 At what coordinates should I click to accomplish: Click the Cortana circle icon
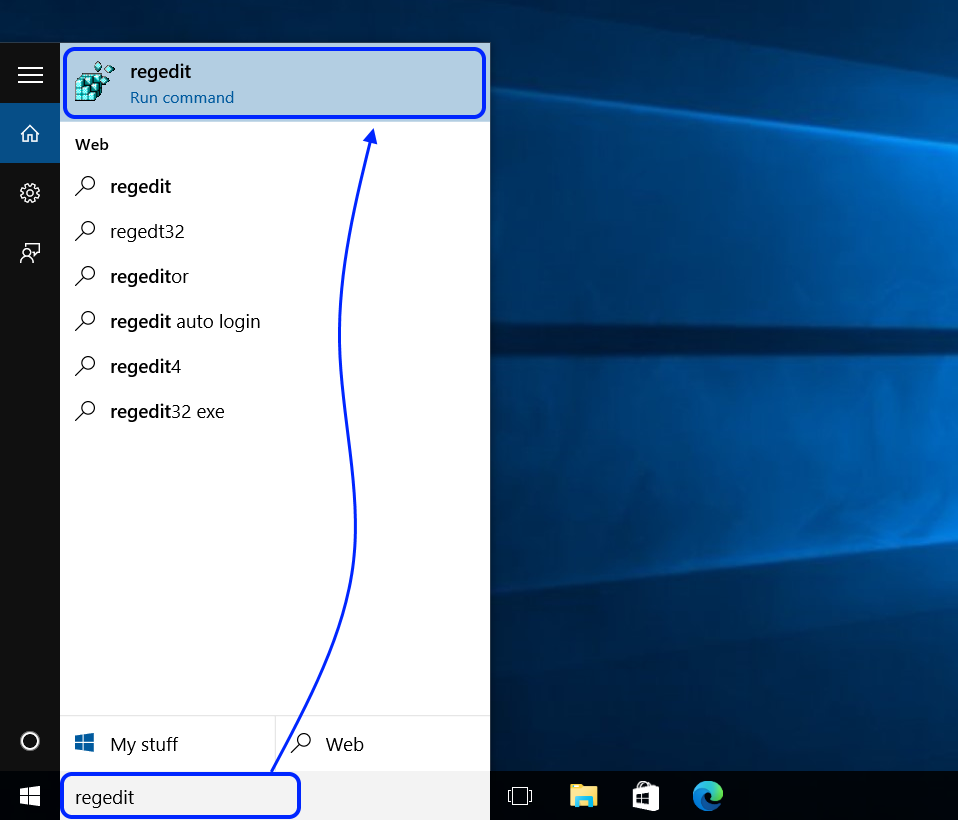pos(30,741)
